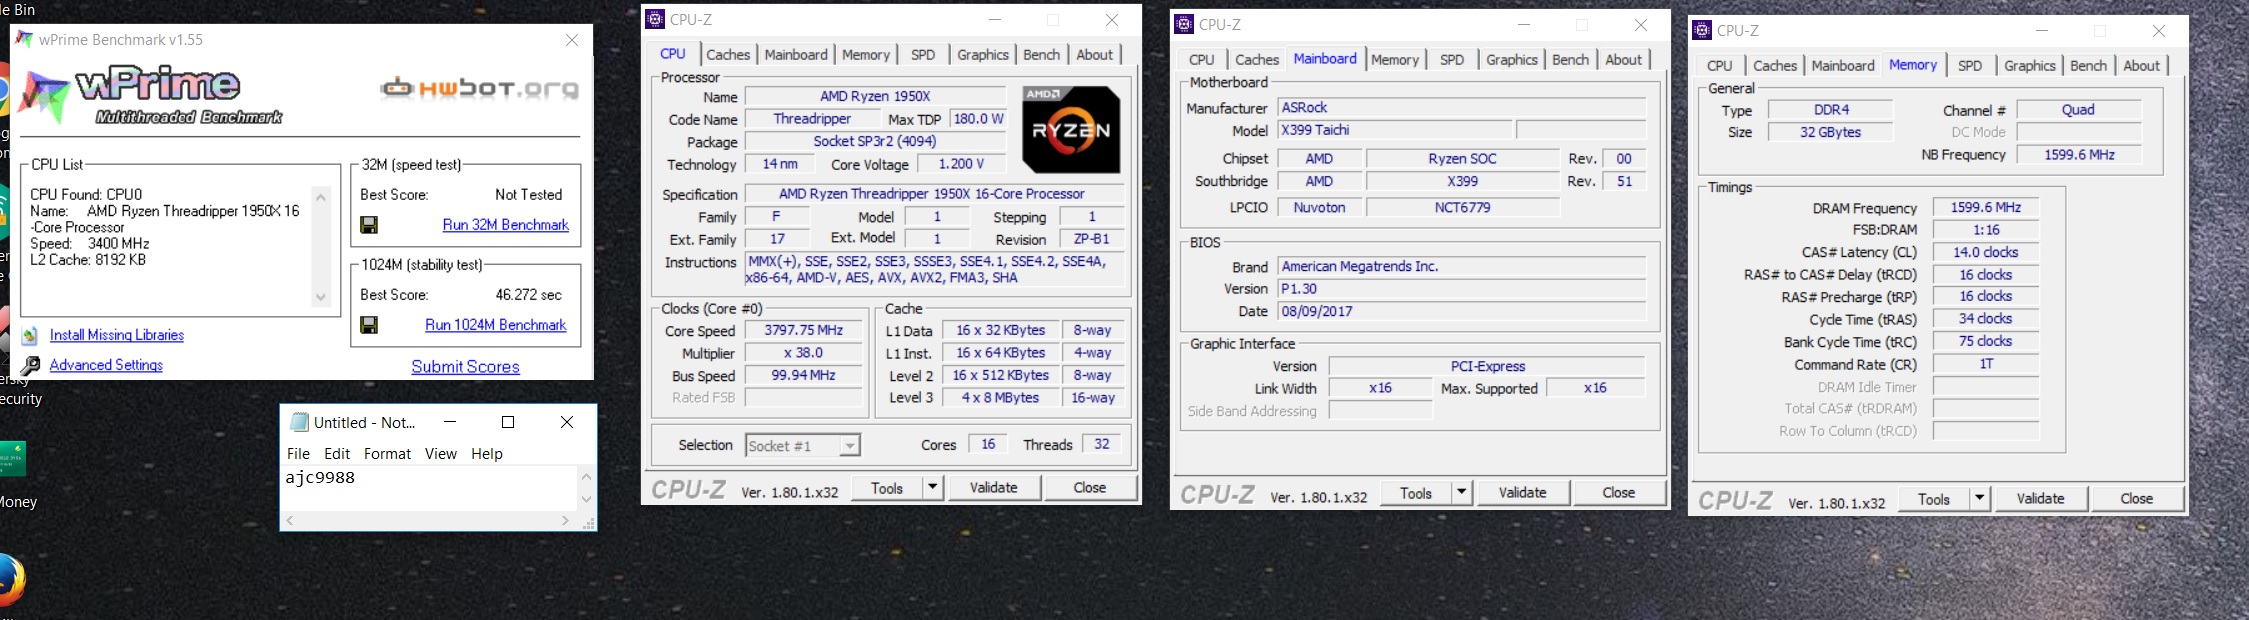Click the floppy disk icon beside Run 1024M Benchmark
The width and height of the screenshot is (2249, 620).
pos(369,325)
